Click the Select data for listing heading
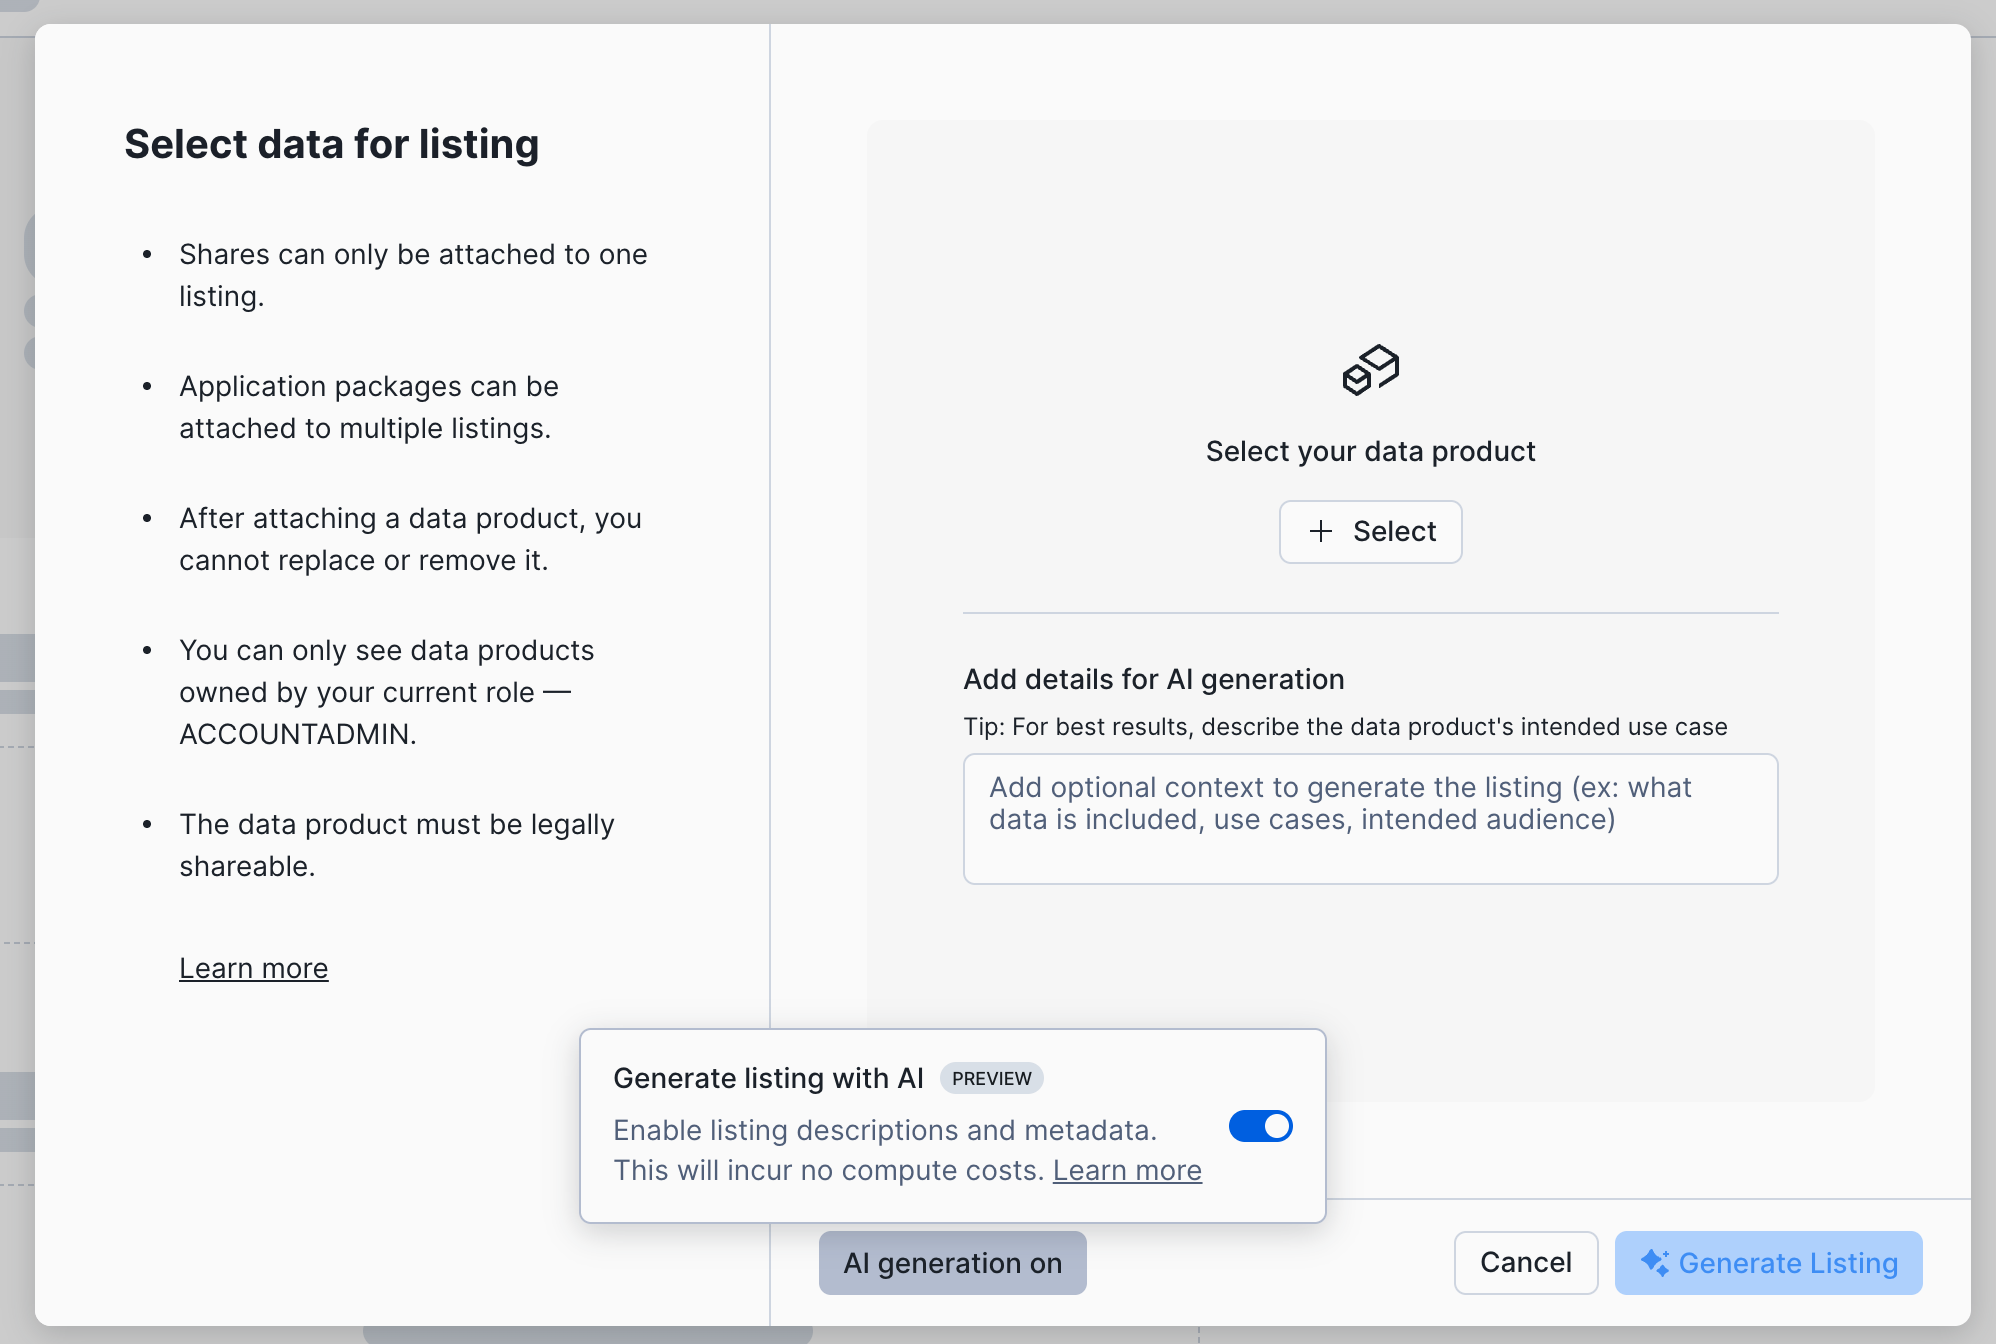 tap(332, 144)
